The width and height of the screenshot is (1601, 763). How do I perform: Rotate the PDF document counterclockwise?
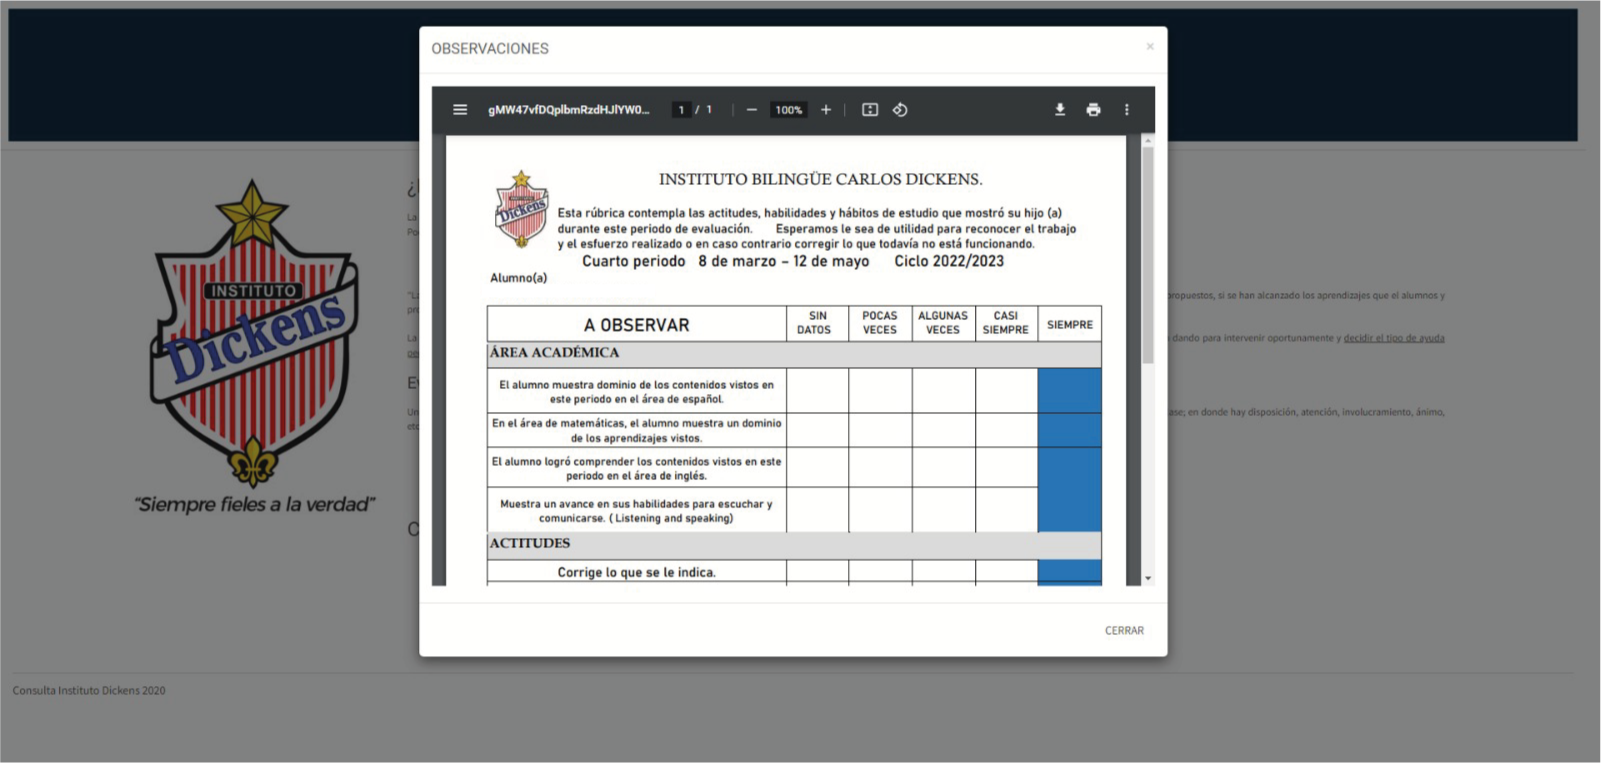coord(900,110)
